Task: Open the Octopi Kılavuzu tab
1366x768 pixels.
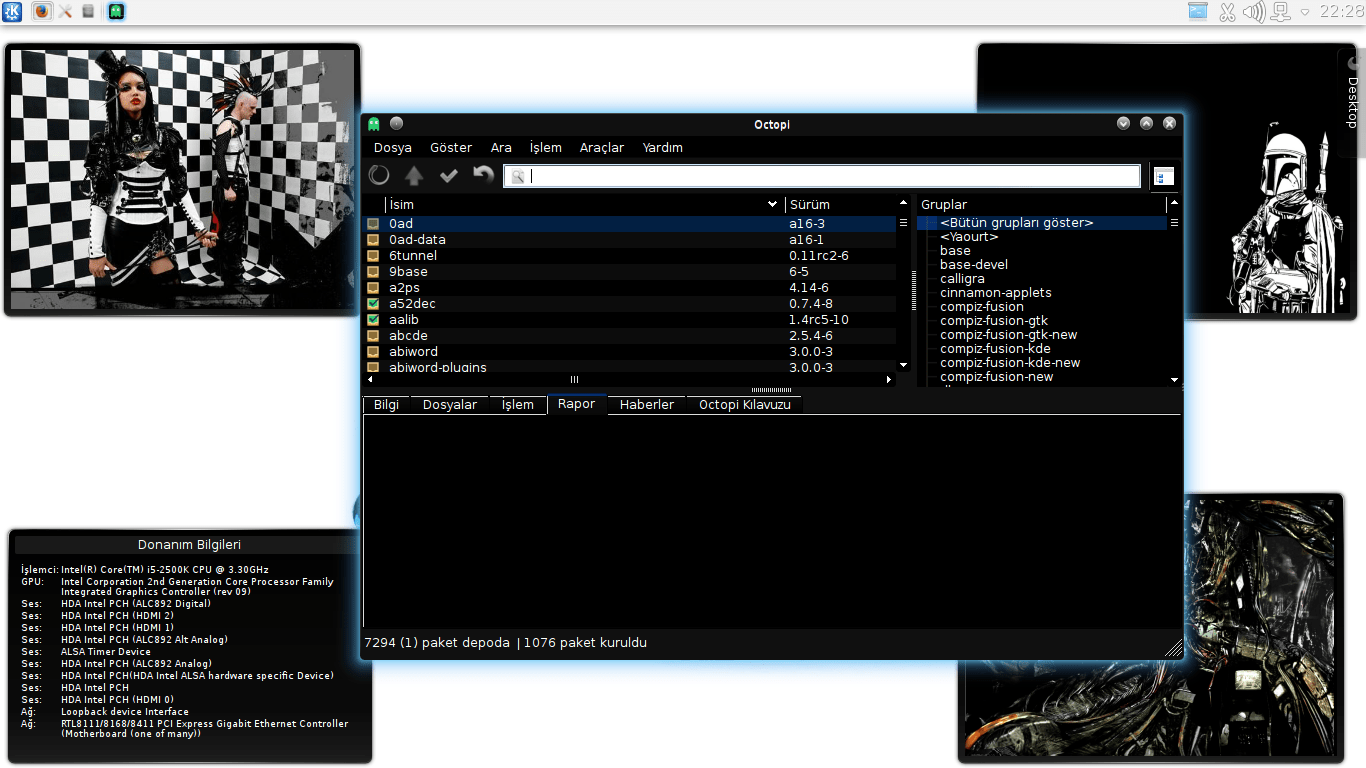Action: coord(745,405)
